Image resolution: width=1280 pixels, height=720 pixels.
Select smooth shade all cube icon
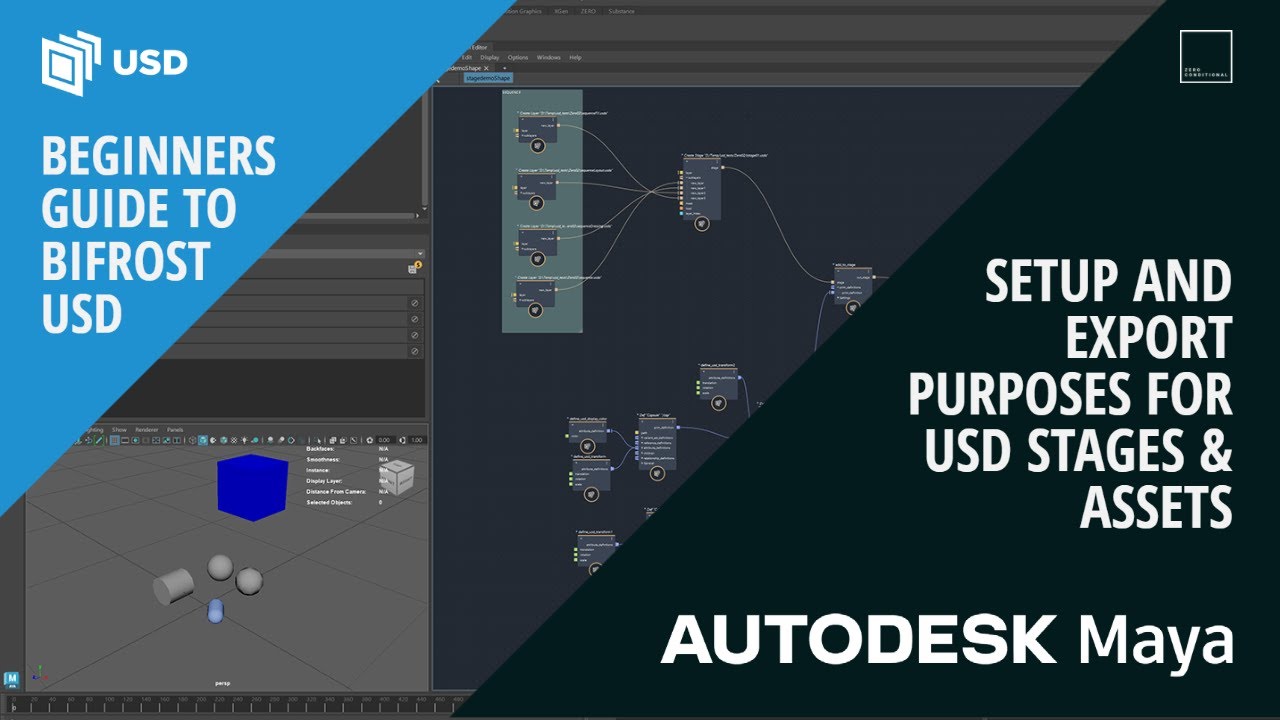coord(203,440)
